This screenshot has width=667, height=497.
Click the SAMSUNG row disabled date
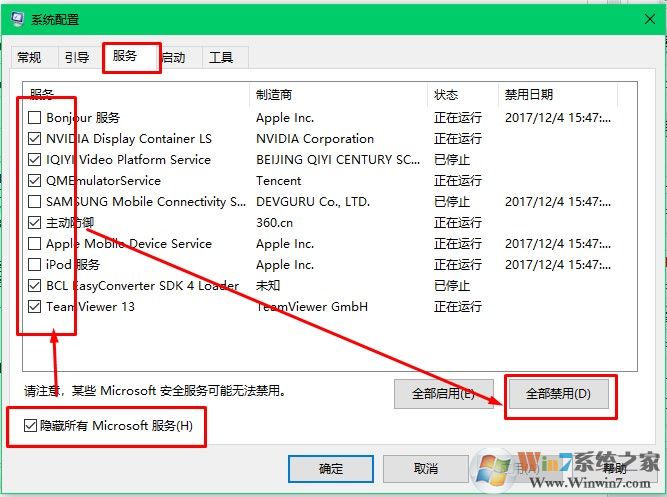[x=558, y=201]
